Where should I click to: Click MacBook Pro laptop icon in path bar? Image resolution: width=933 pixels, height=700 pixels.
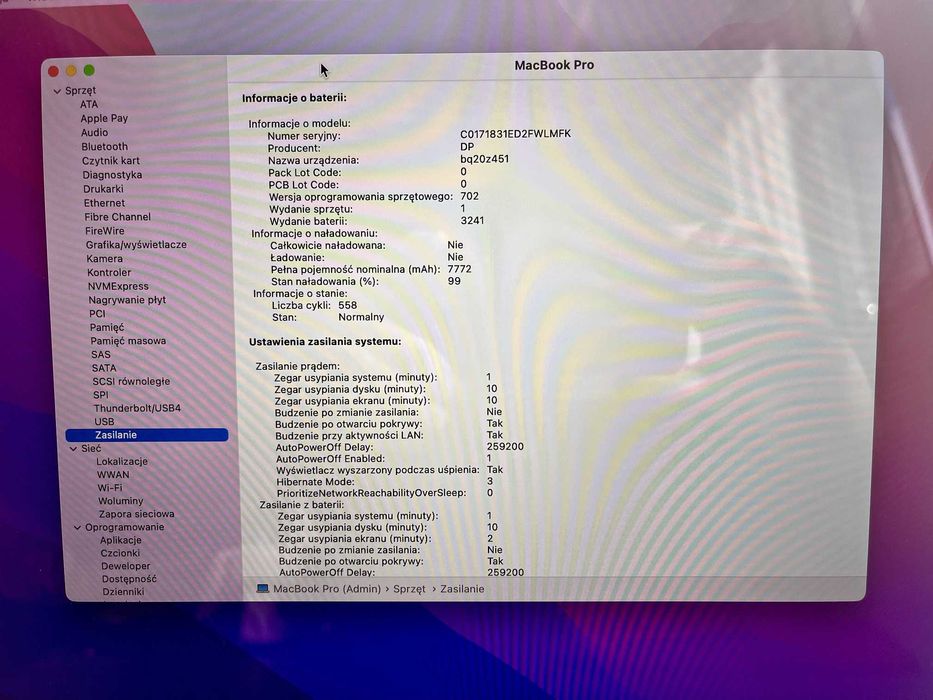coord(262,589)
